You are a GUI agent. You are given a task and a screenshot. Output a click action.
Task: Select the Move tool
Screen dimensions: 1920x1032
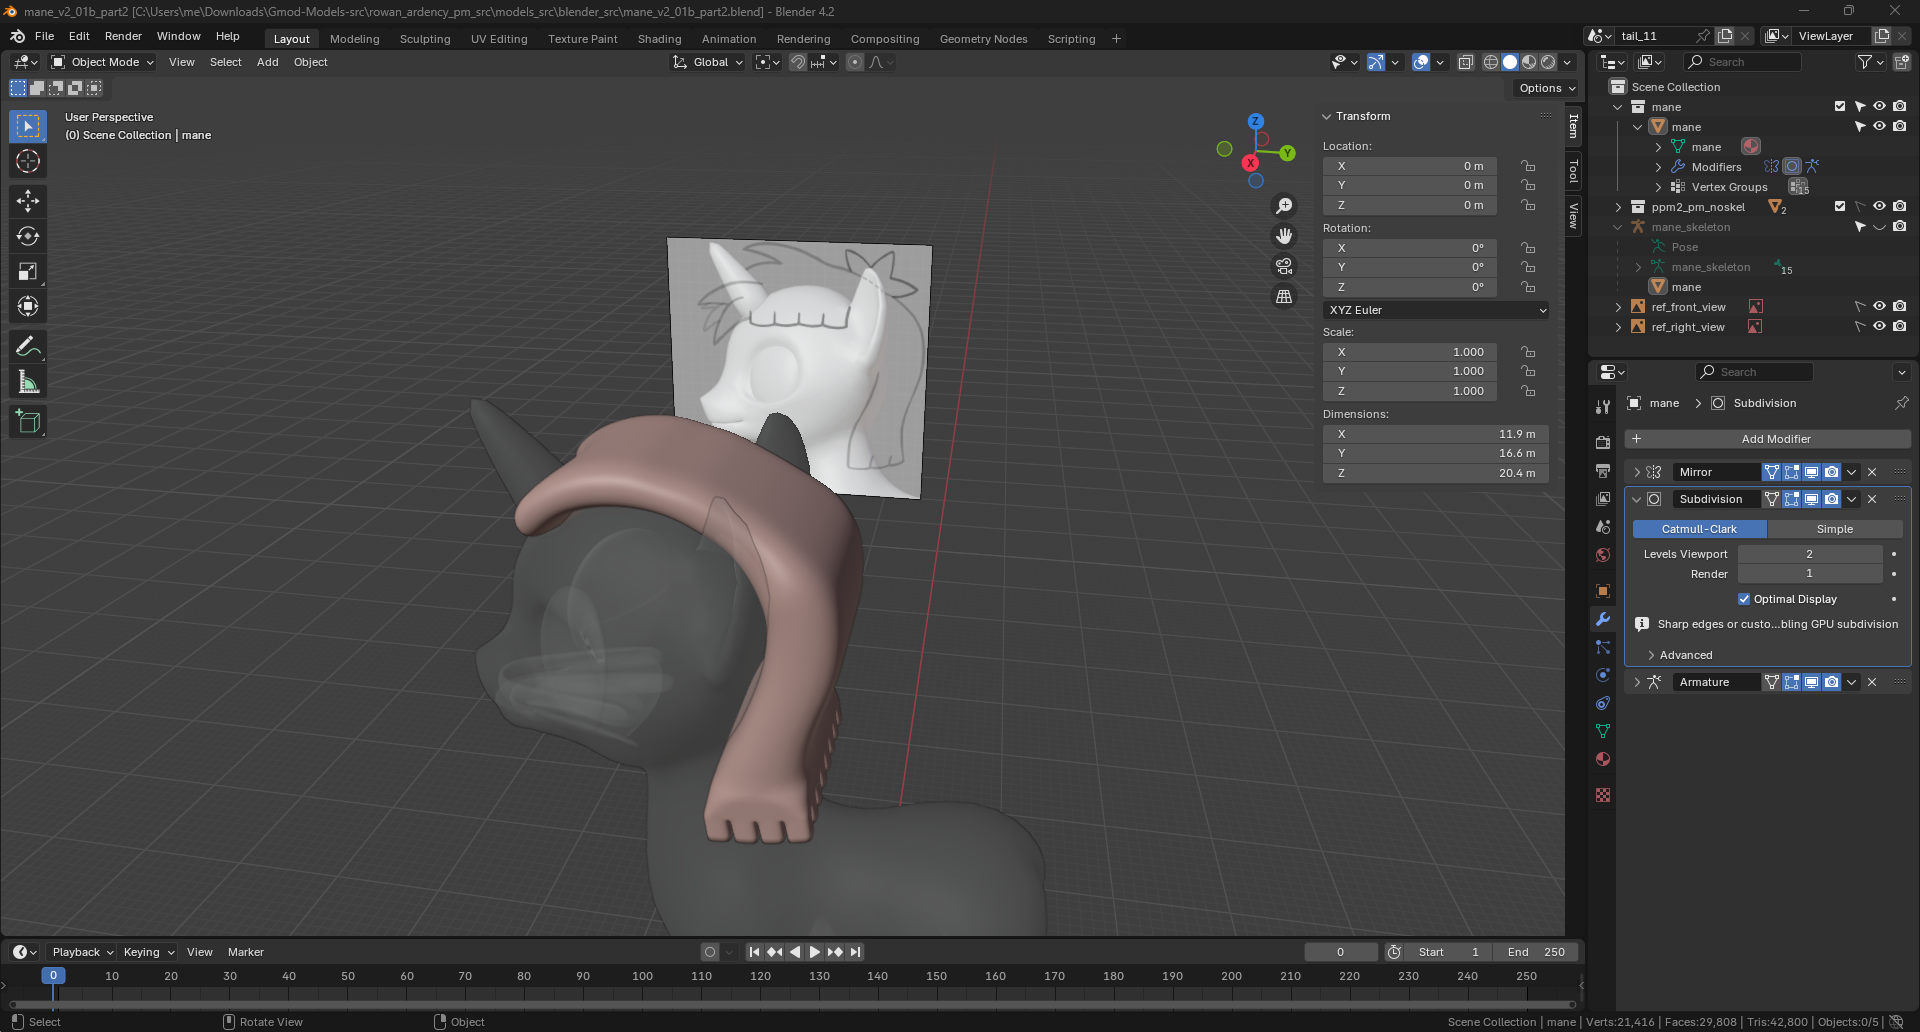(x=28, y=201)
